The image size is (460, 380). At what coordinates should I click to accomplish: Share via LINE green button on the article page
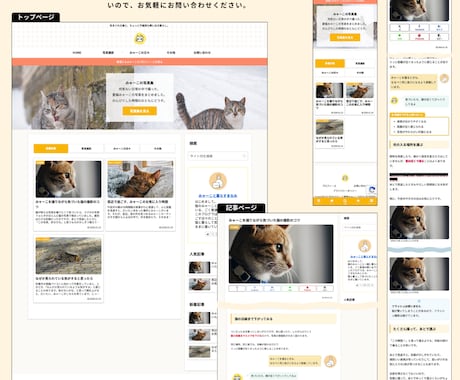(x=290, y=289)
